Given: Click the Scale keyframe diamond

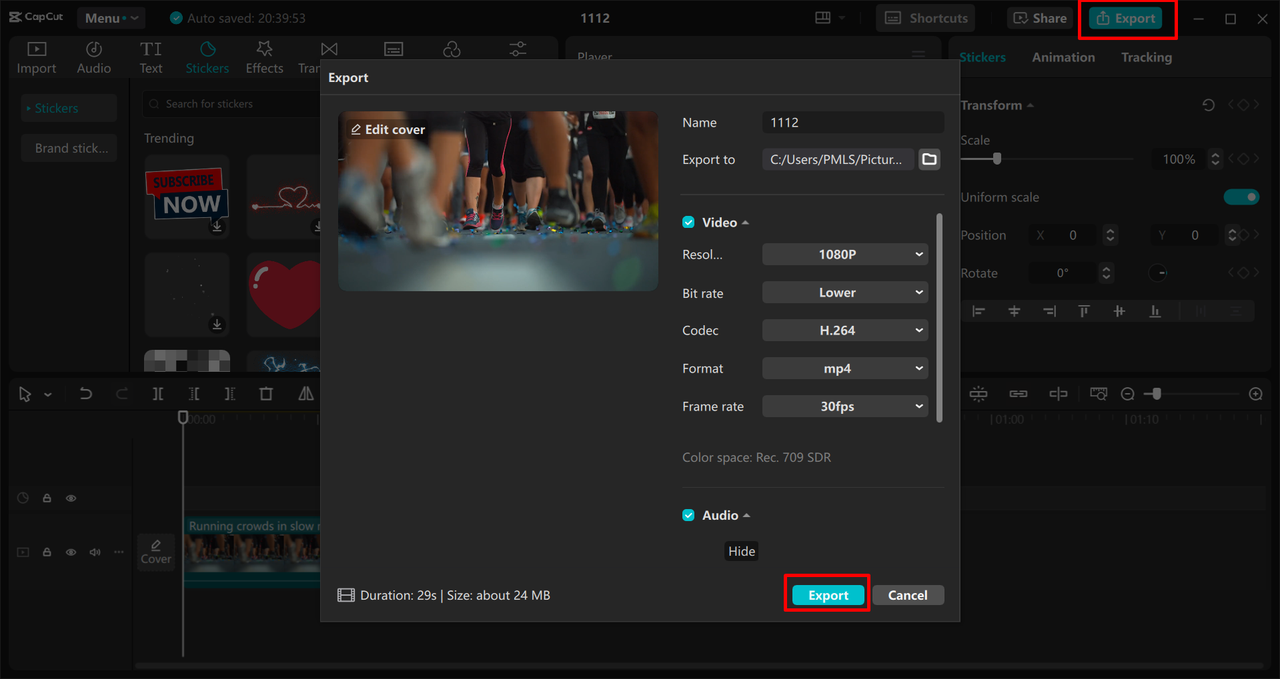Looking at the screenshot, I should tap(1243, 159).
